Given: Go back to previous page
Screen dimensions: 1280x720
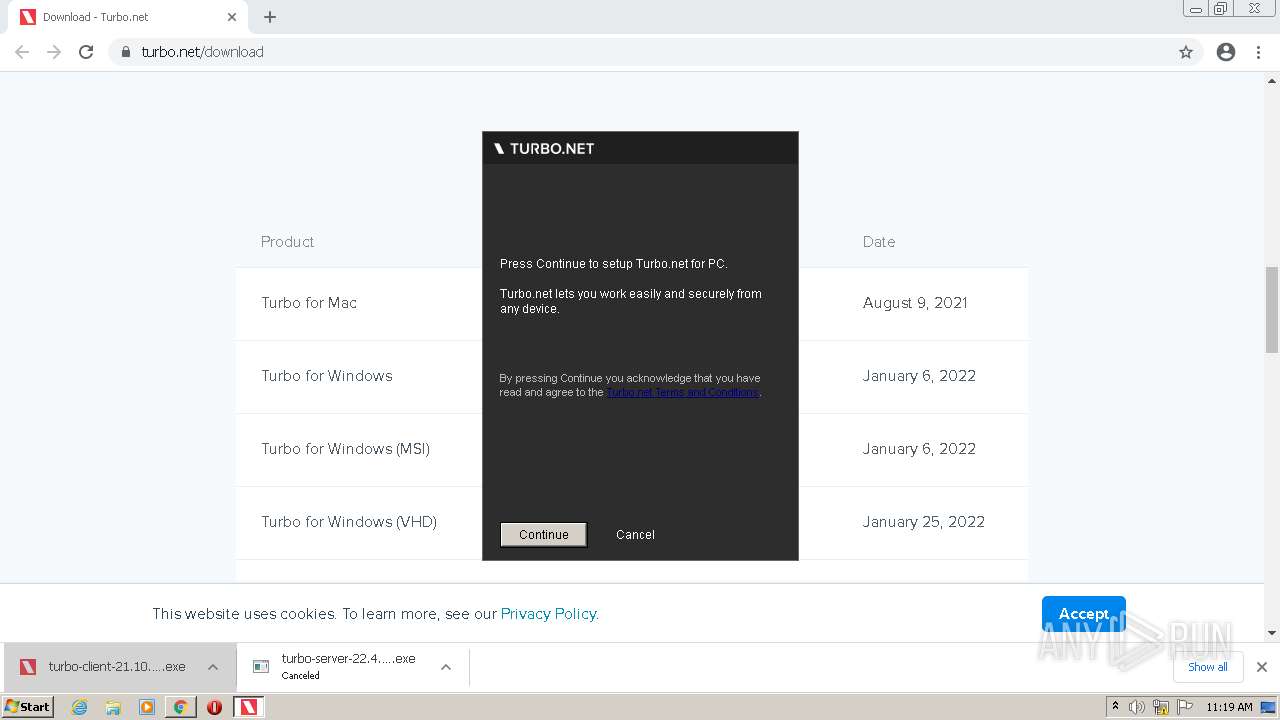Looking at the screenshot, I should coord(22,52).
